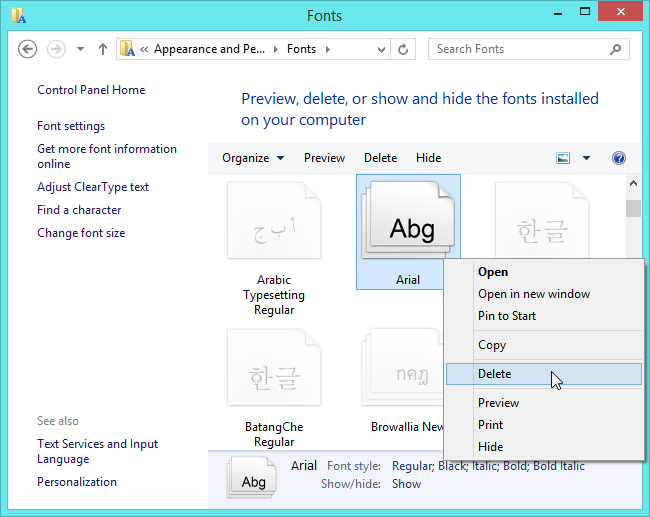This screenshot has width=650, height=517.
Task: Choose Pin to Start menu entry
Action: coord(507,316)
